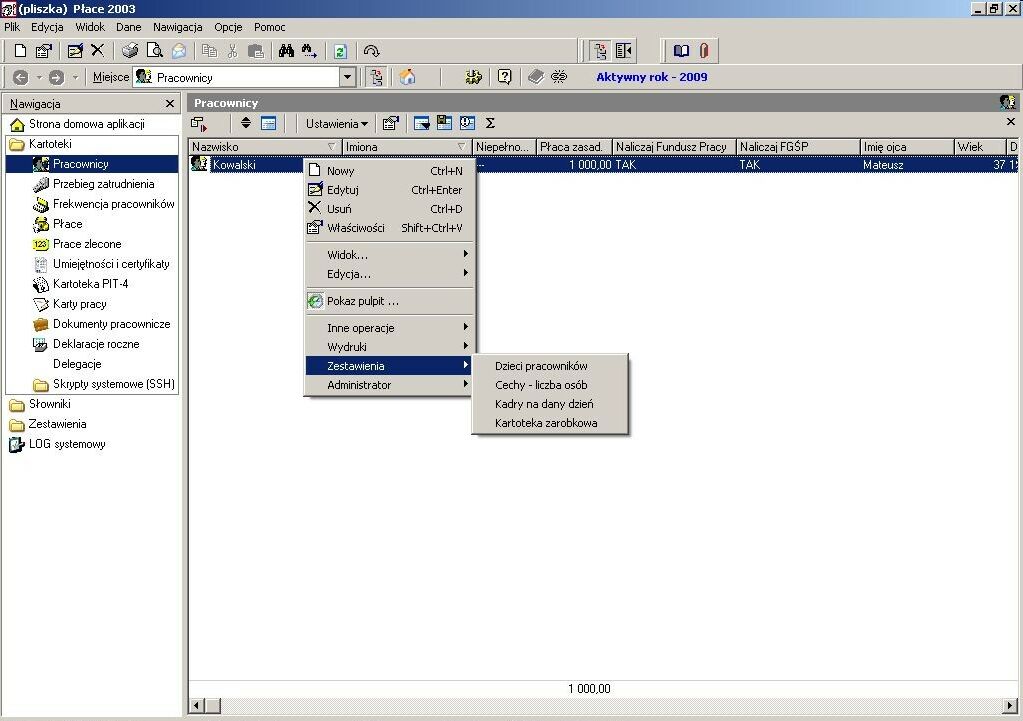Viewport: 1023px width, 721px height.
Task: Open the Miejsce Pracownicy dropdown
Action: point(347,77)
